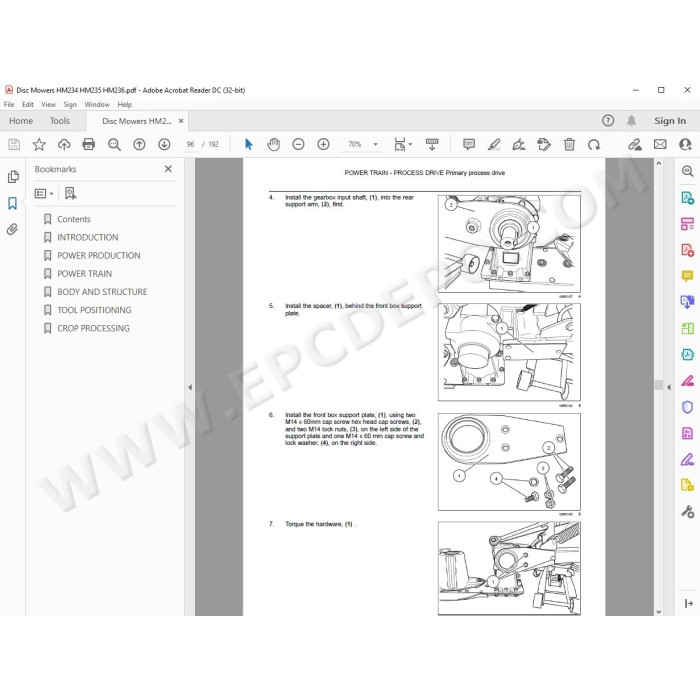Screen dimensions: 700x700
Task: Open the POWER TRAIN bookmark
Action: click(84, 274)
